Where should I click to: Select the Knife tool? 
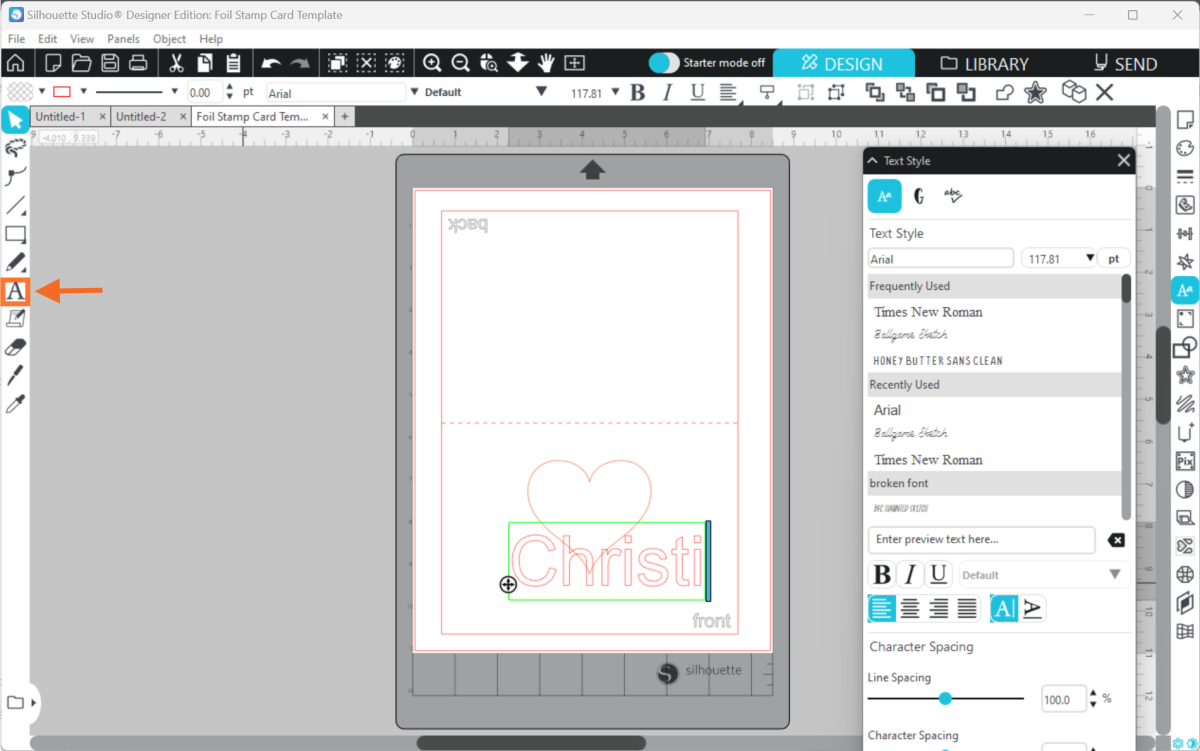pyautogui.click(x=15, y=376)
